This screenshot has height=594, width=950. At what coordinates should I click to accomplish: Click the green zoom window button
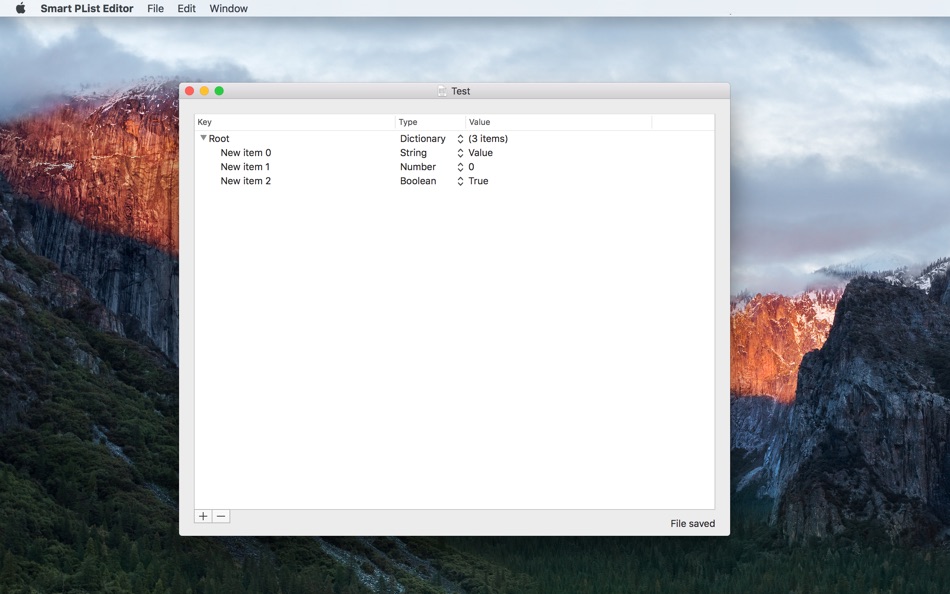click(x=219, y=91)
